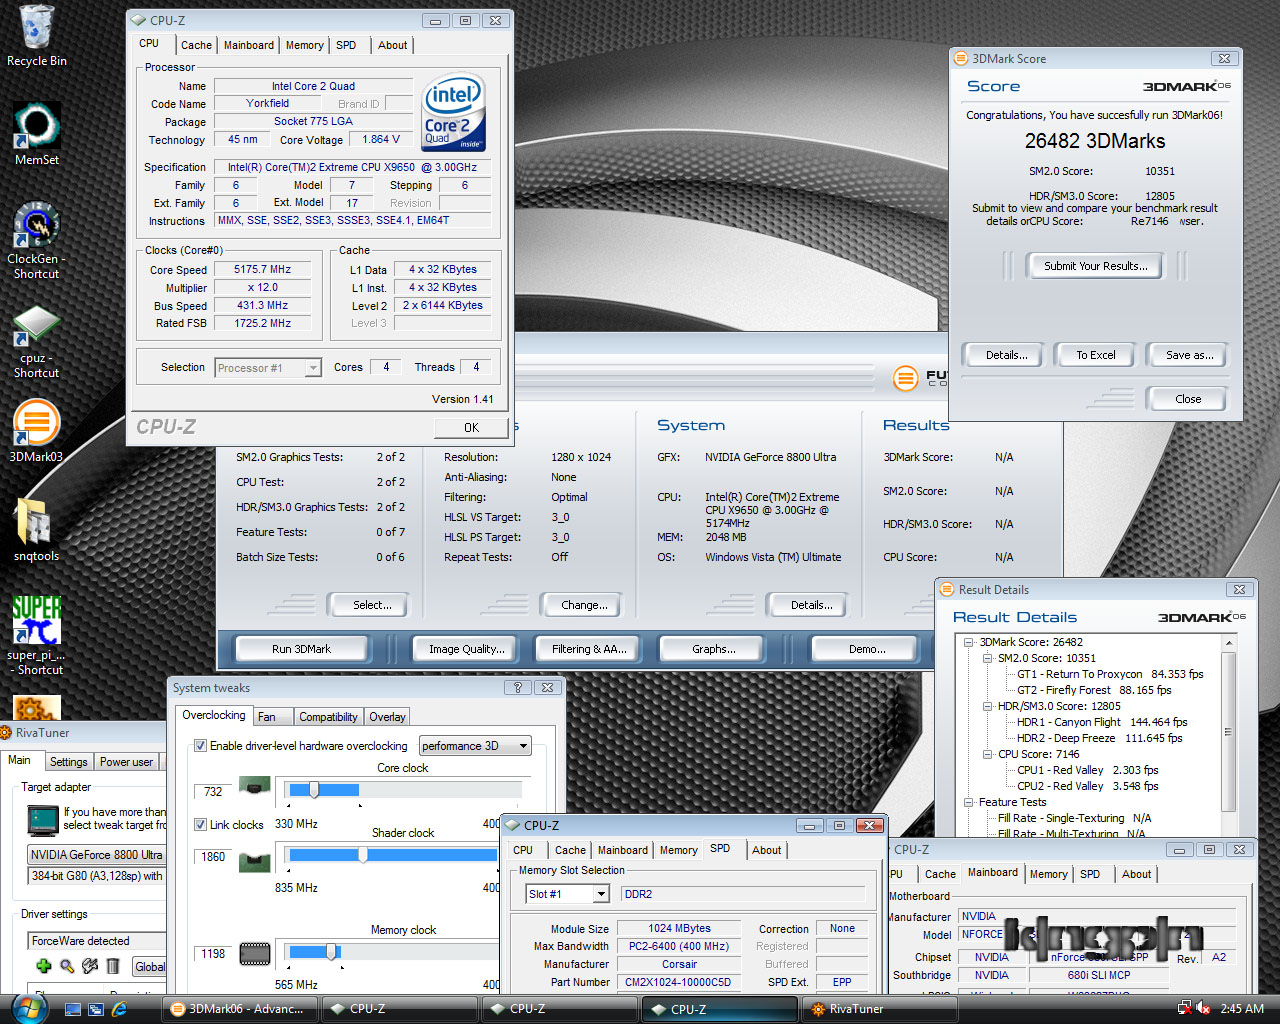Image resolution: width=1280 pixels, height=1024 pixels.
Task: Launch the 3DMark03 desktop icon
Action: 37,423
